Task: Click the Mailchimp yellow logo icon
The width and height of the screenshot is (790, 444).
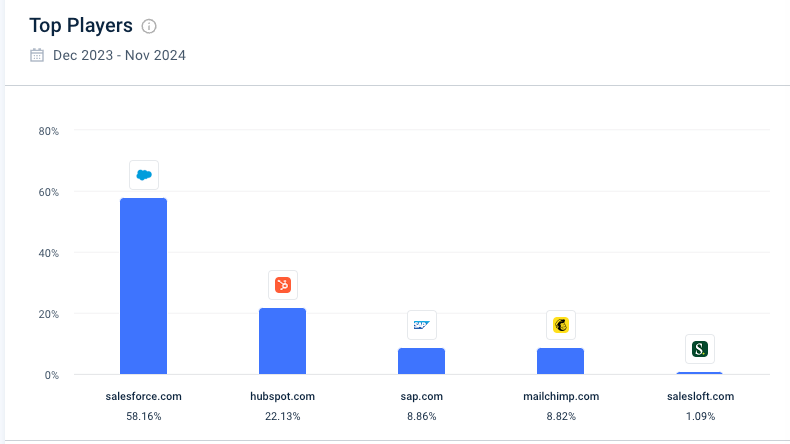Action: [561, 325]
